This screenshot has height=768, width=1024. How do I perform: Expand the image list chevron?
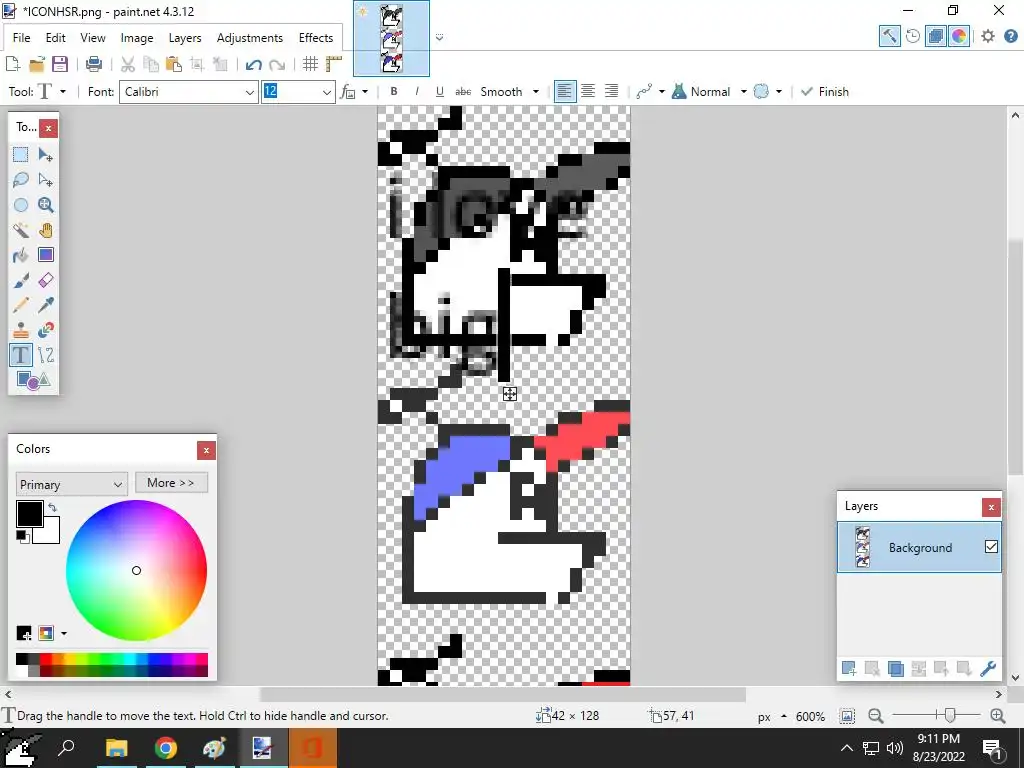point(440,37)
